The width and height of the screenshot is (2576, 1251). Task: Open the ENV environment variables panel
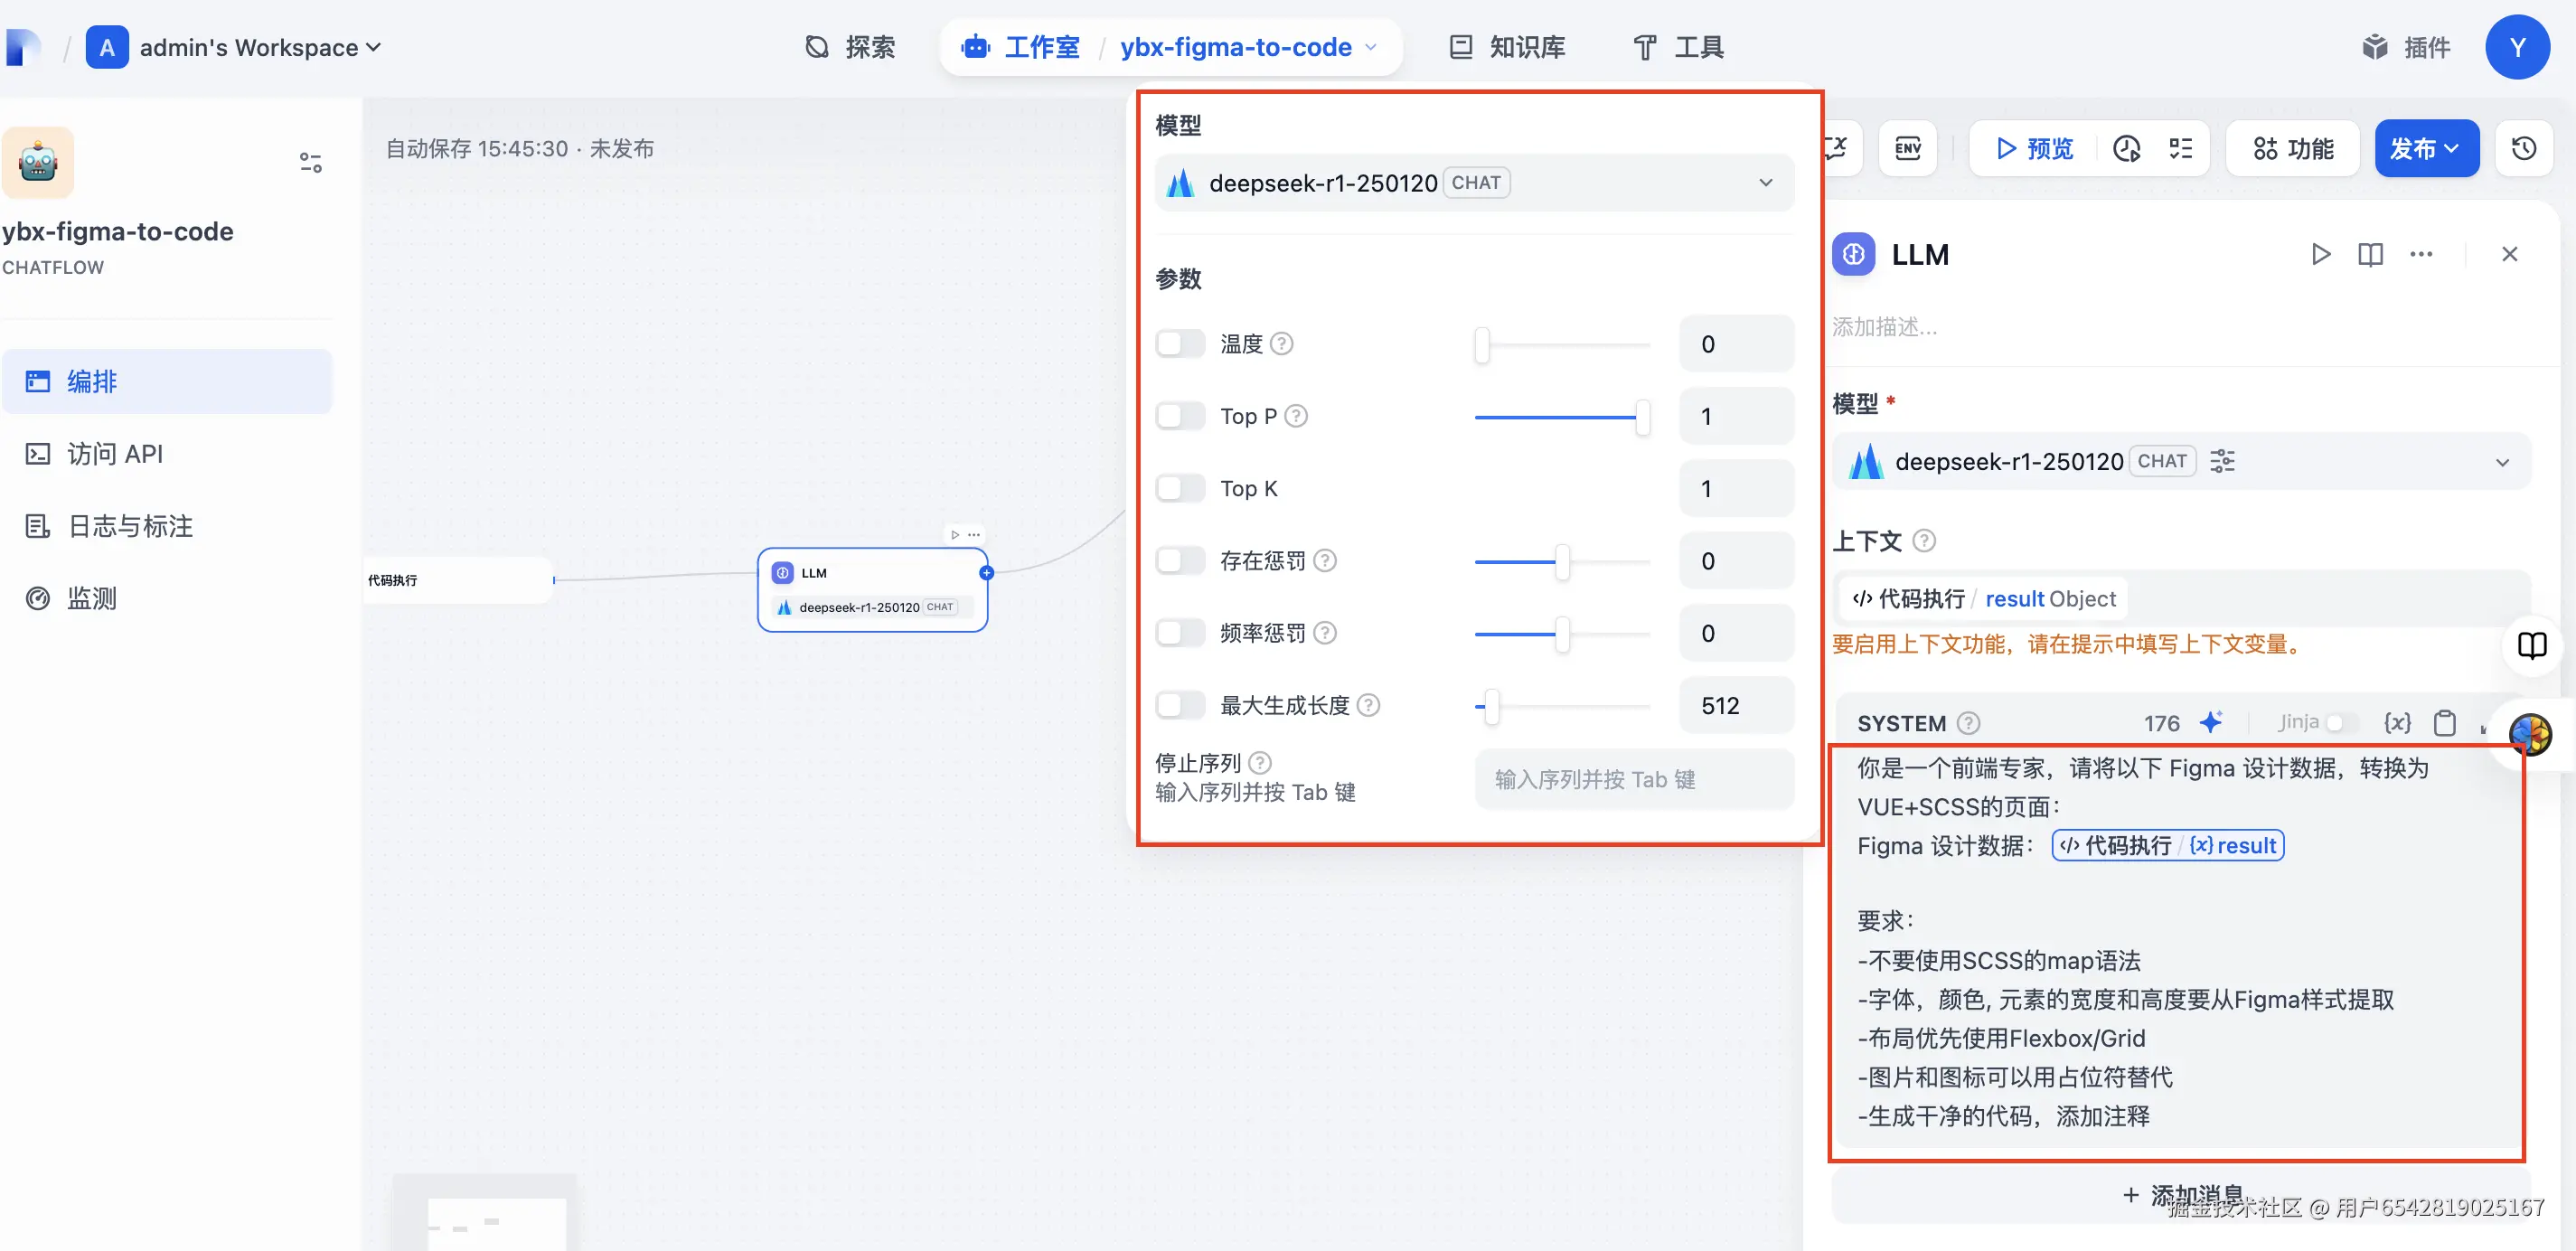pyautogui.click(x=1906, y=148)
